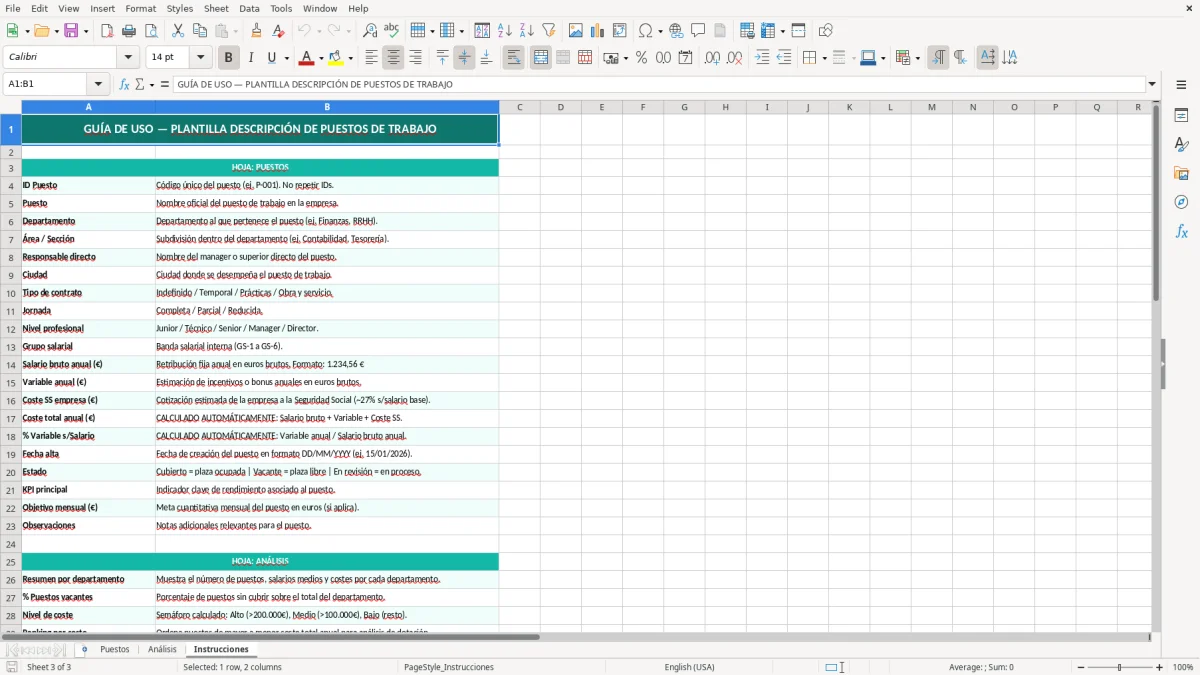Increase cell indent
Image resolution: width=1200 pixels, height=675 pixels.
(x=762, y=58)
